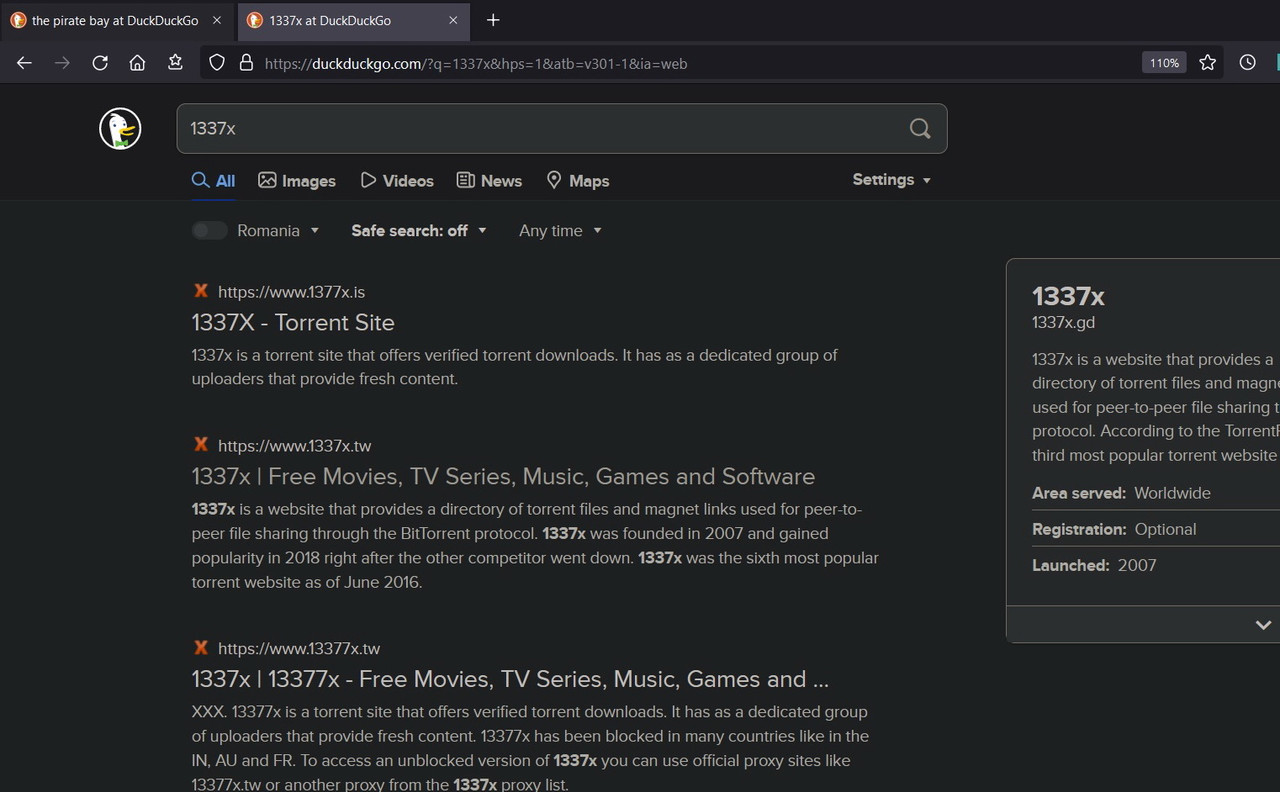Screen dimensions: 1280x792
Task: Open the Safe search: off dropdown
Action: pyautogui.click(x=419, y=230)
